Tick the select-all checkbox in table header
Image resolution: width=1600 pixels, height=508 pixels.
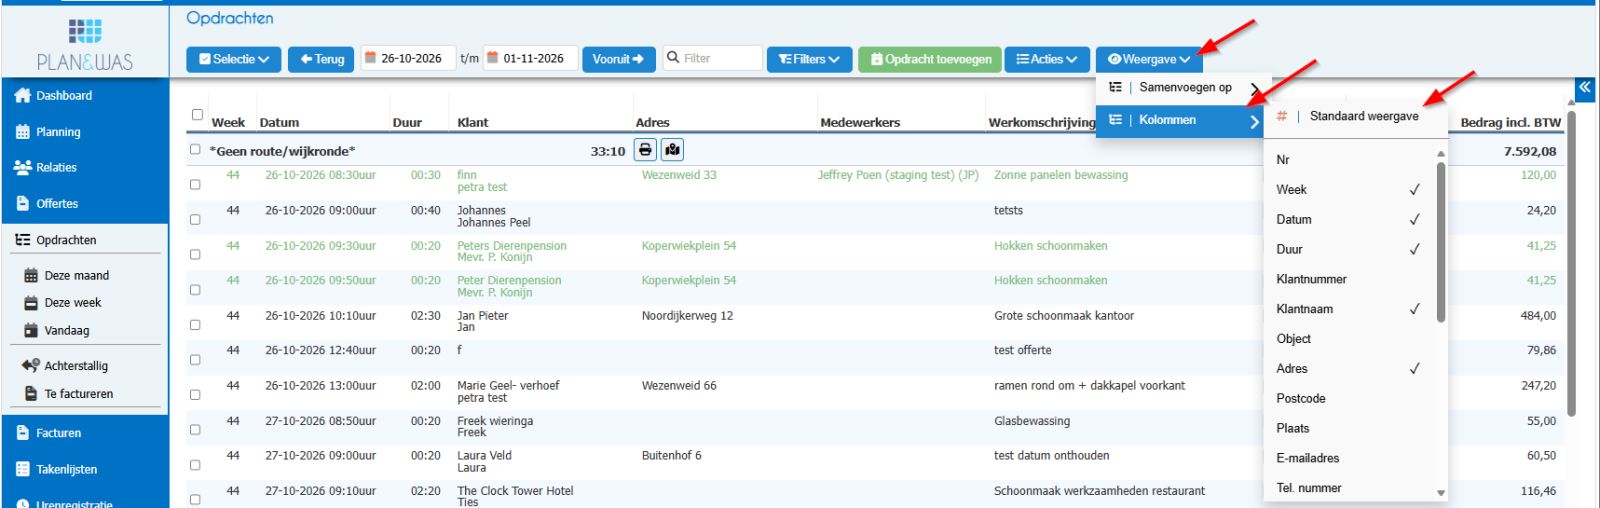pyautogui.click(x=197, y=115)
